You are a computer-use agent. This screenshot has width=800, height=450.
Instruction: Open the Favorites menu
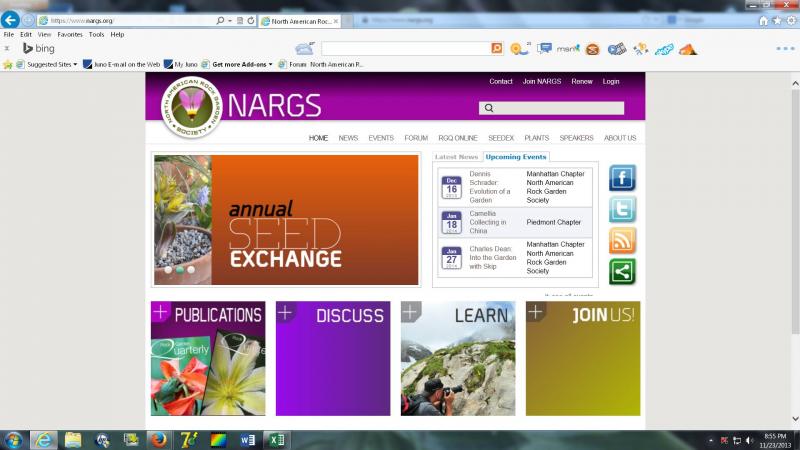69,34
